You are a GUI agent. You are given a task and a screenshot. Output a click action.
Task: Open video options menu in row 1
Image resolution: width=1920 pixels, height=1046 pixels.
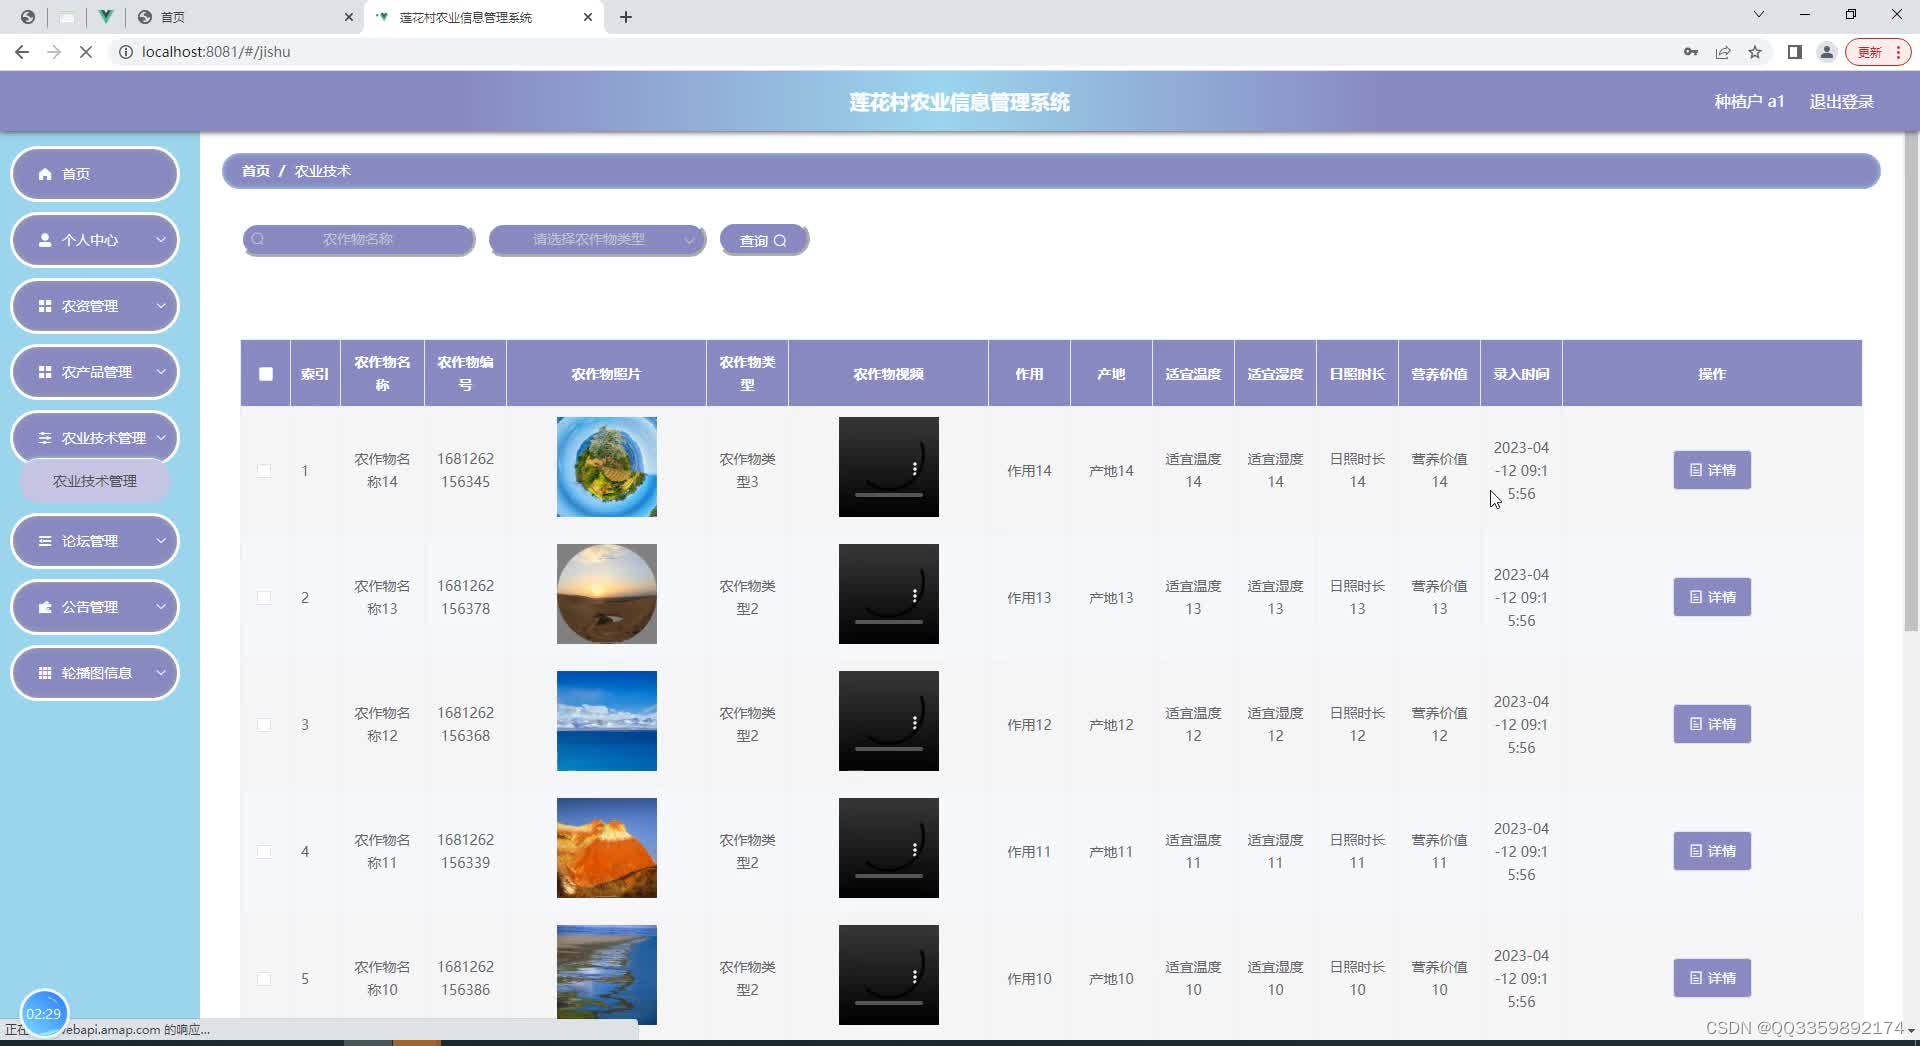914,469
